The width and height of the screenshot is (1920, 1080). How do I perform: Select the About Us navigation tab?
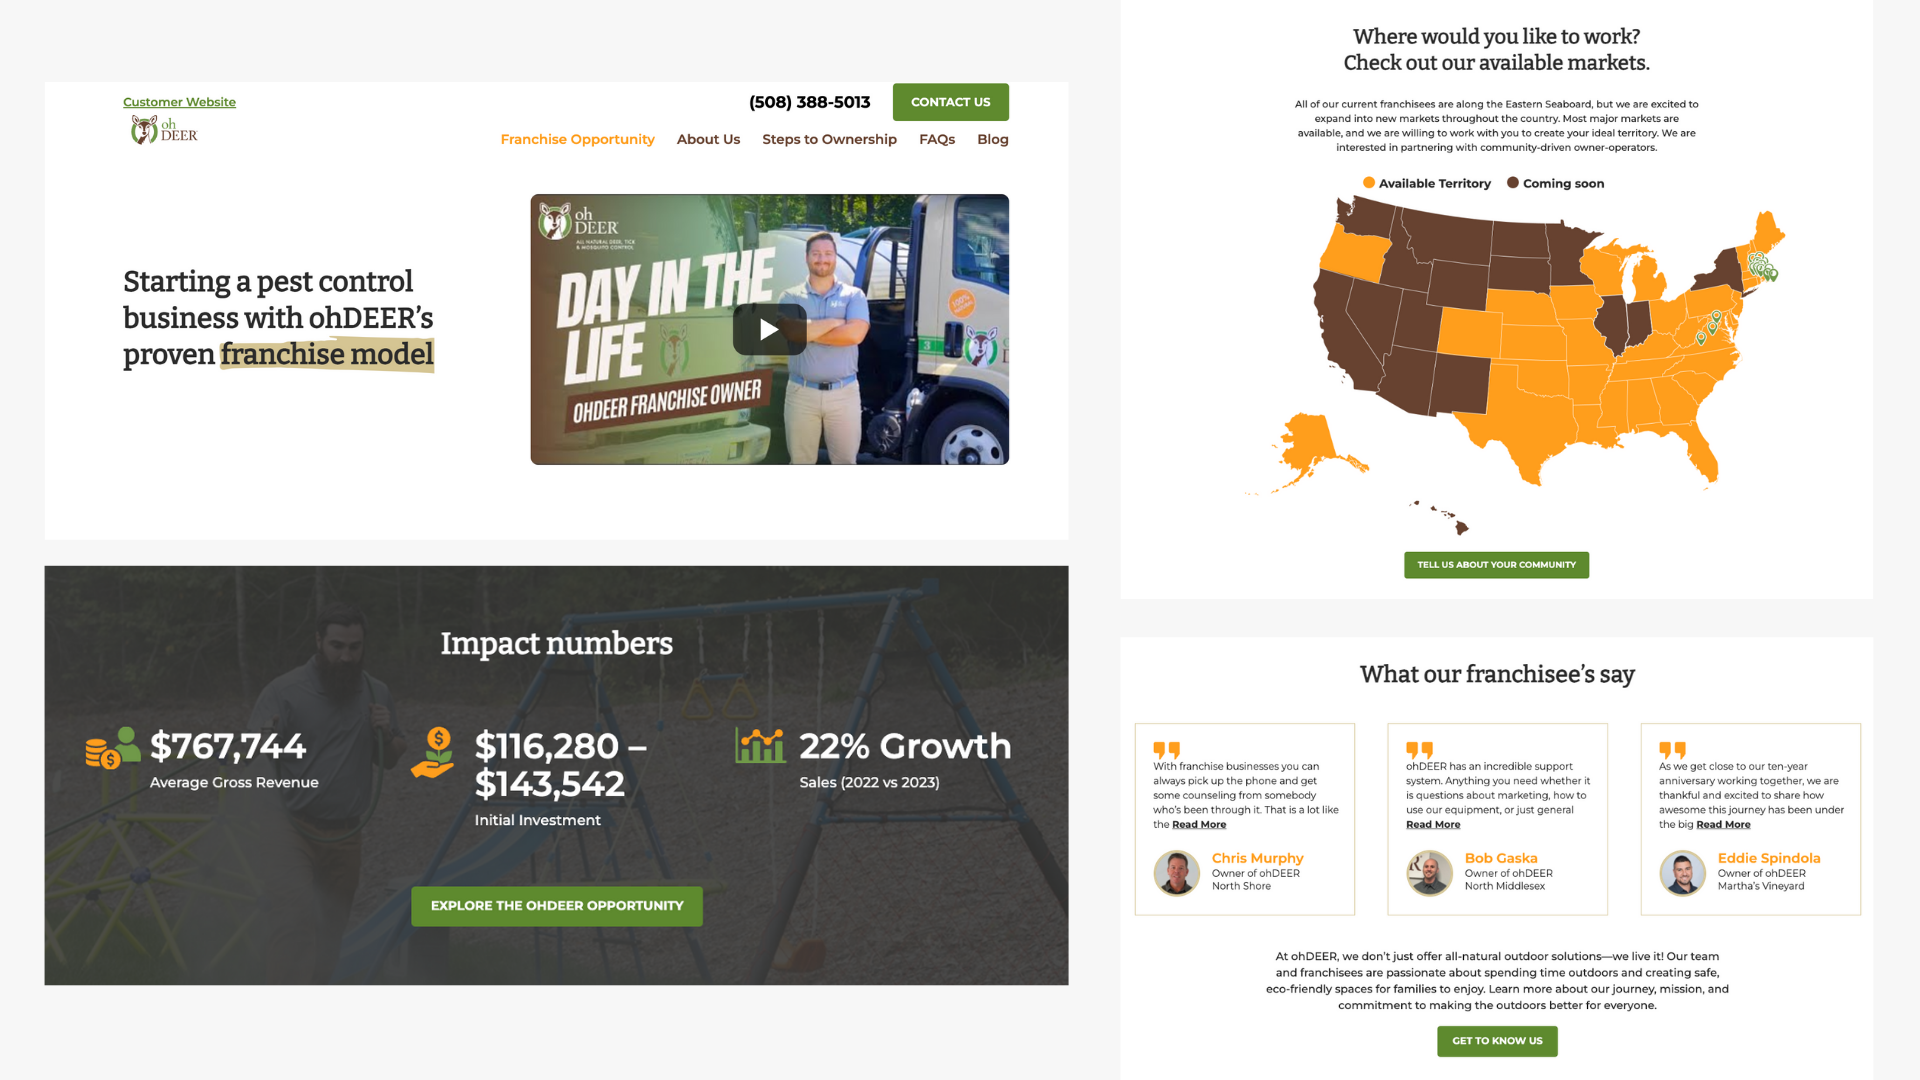pyautogui.click(x=707, y=140)
